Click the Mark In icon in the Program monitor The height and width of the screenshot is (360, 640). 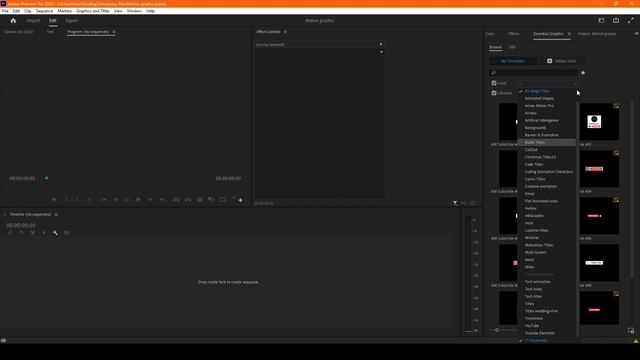pos(66,200)
